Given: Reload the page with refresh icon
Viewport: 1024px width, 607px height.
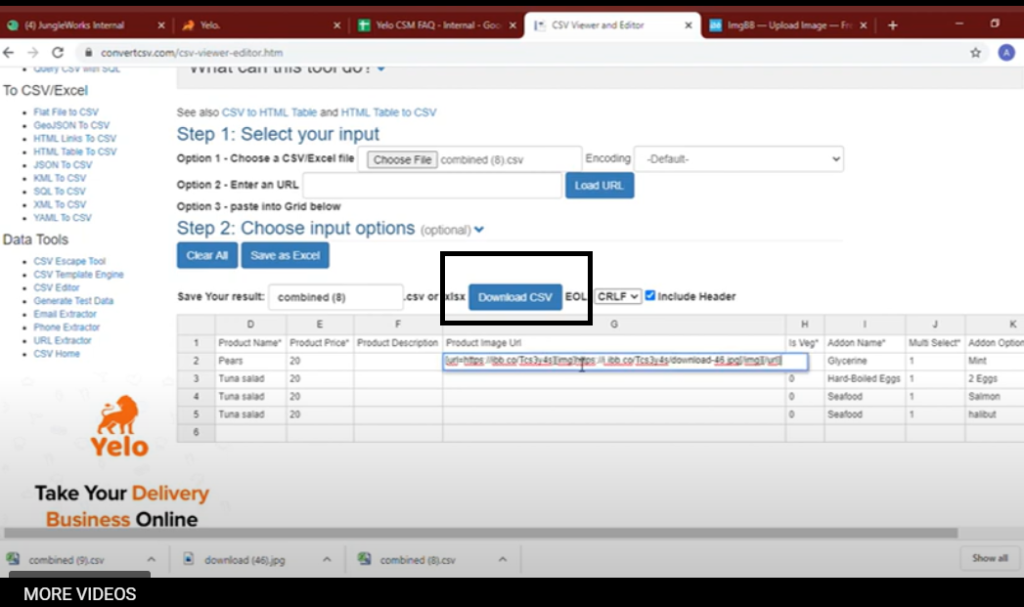Looking at the screenshot, I should (x=57, y=52).
